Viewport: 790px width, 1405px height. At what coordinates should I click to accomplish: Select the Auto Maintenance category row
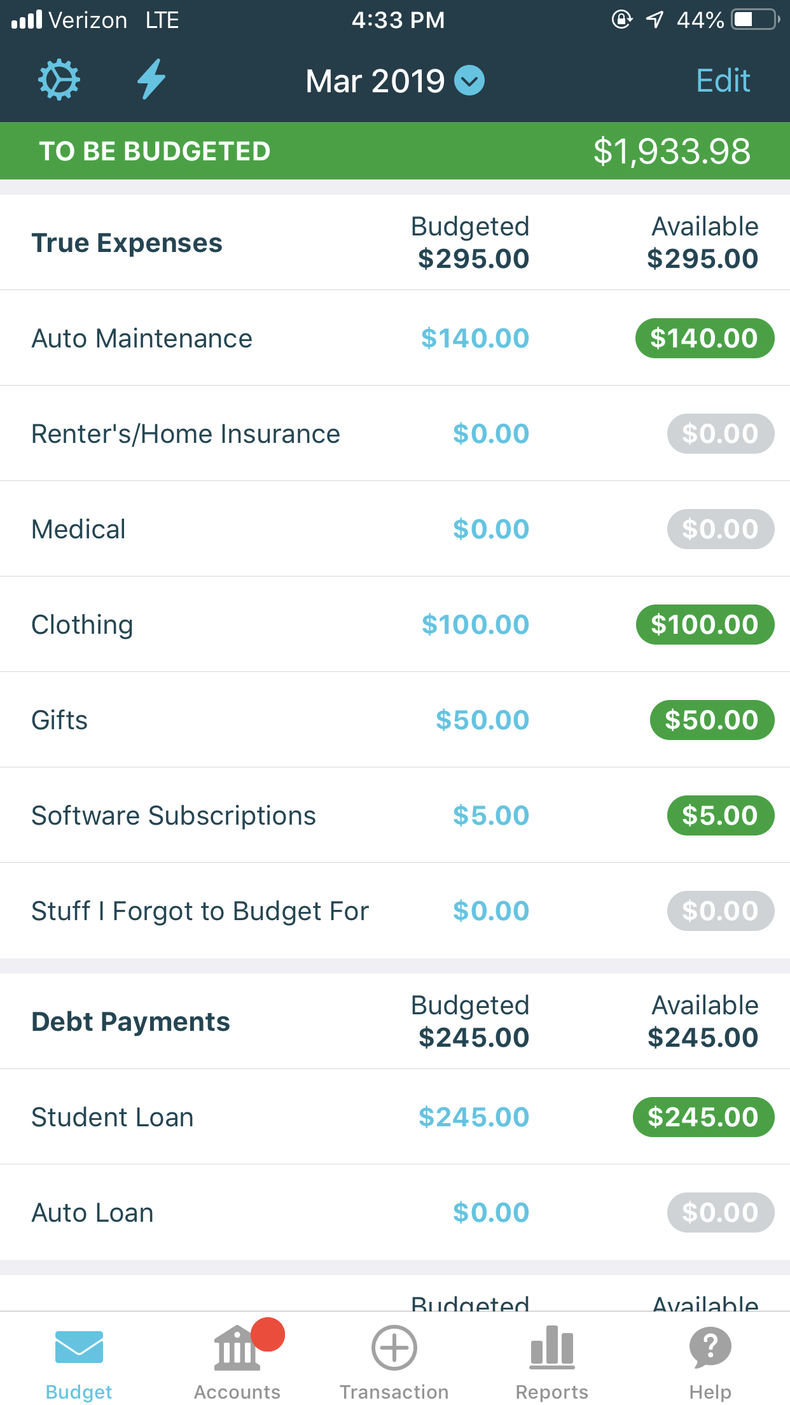[142, 338]
